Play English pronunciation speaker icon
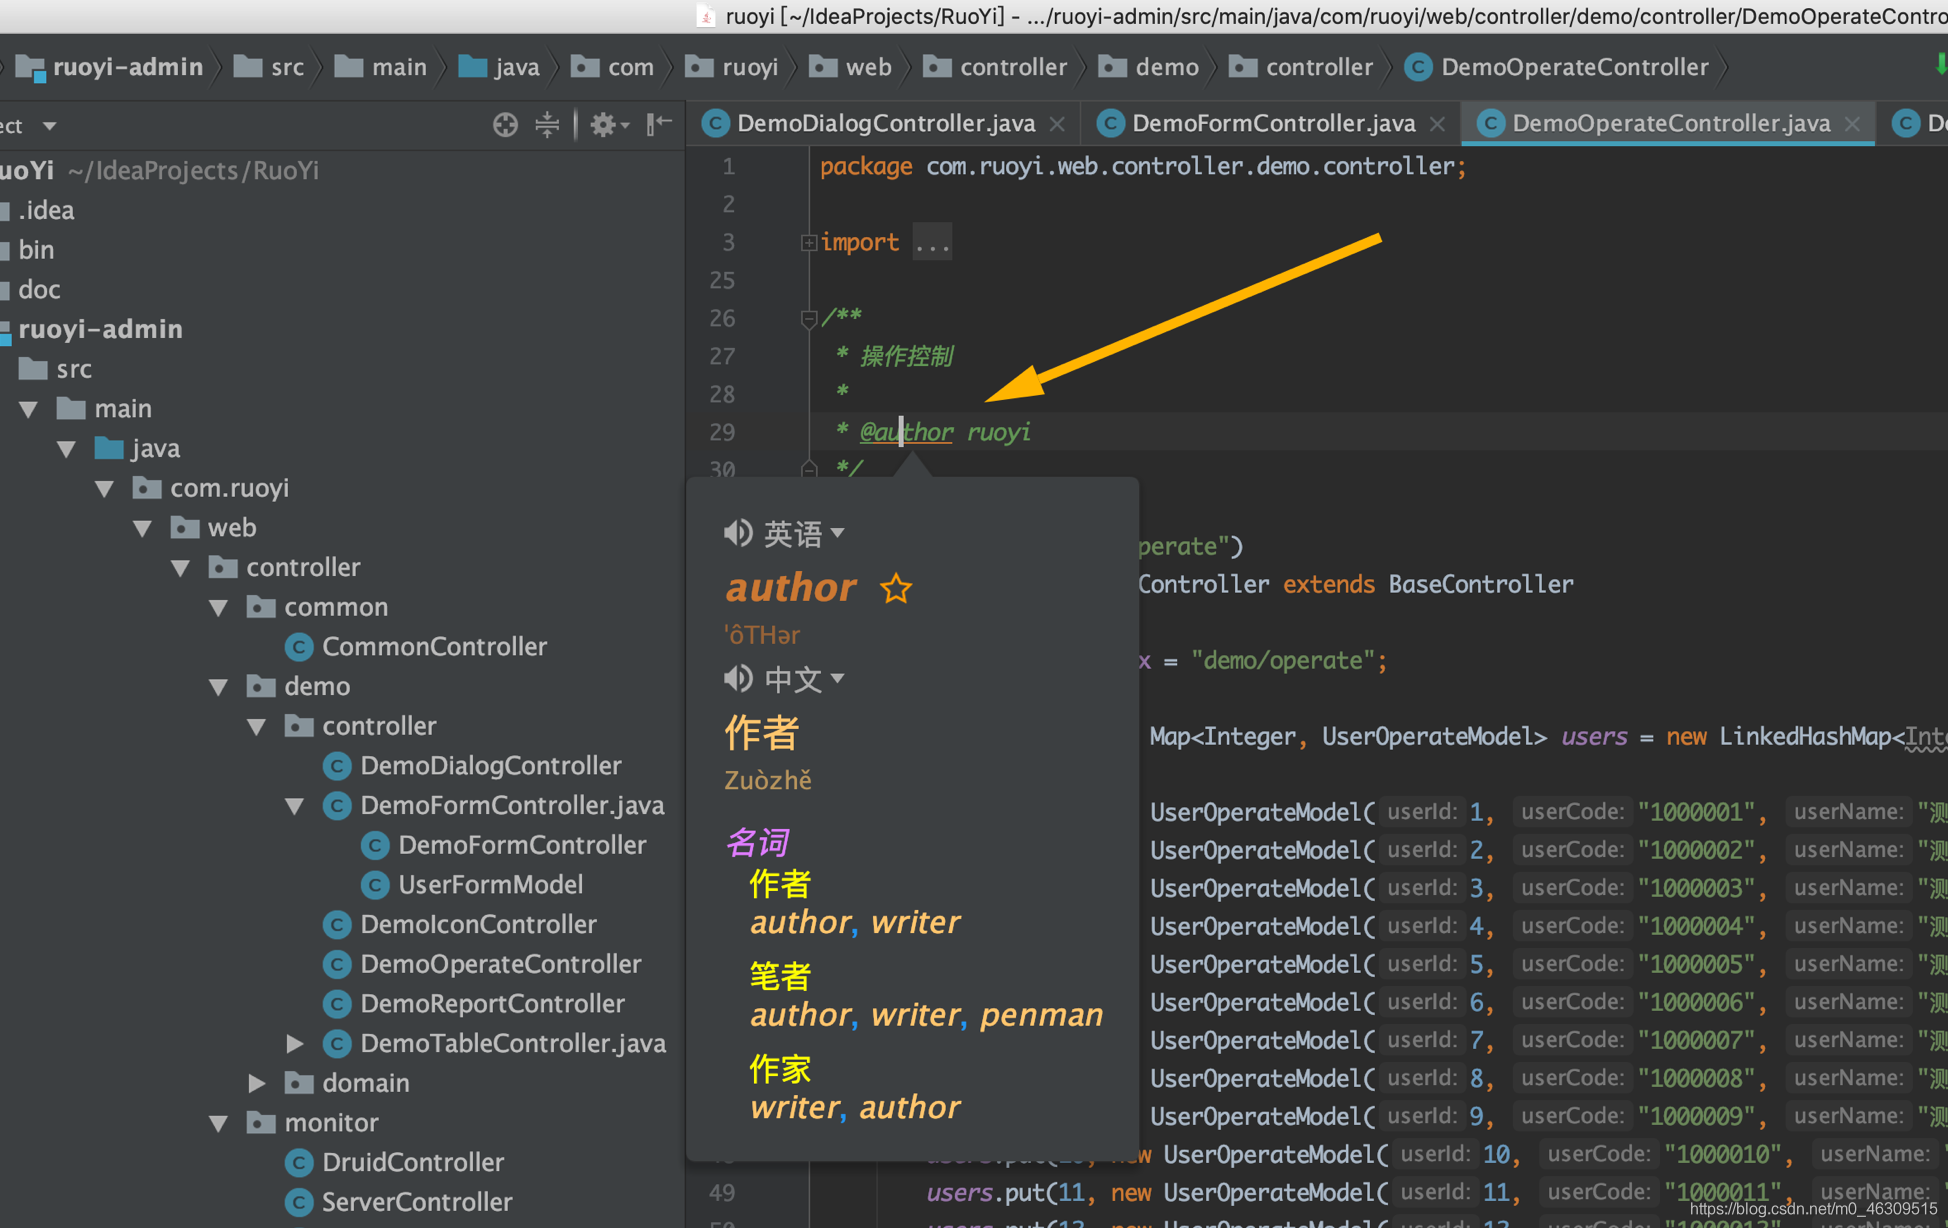 (x=738, y=533)
